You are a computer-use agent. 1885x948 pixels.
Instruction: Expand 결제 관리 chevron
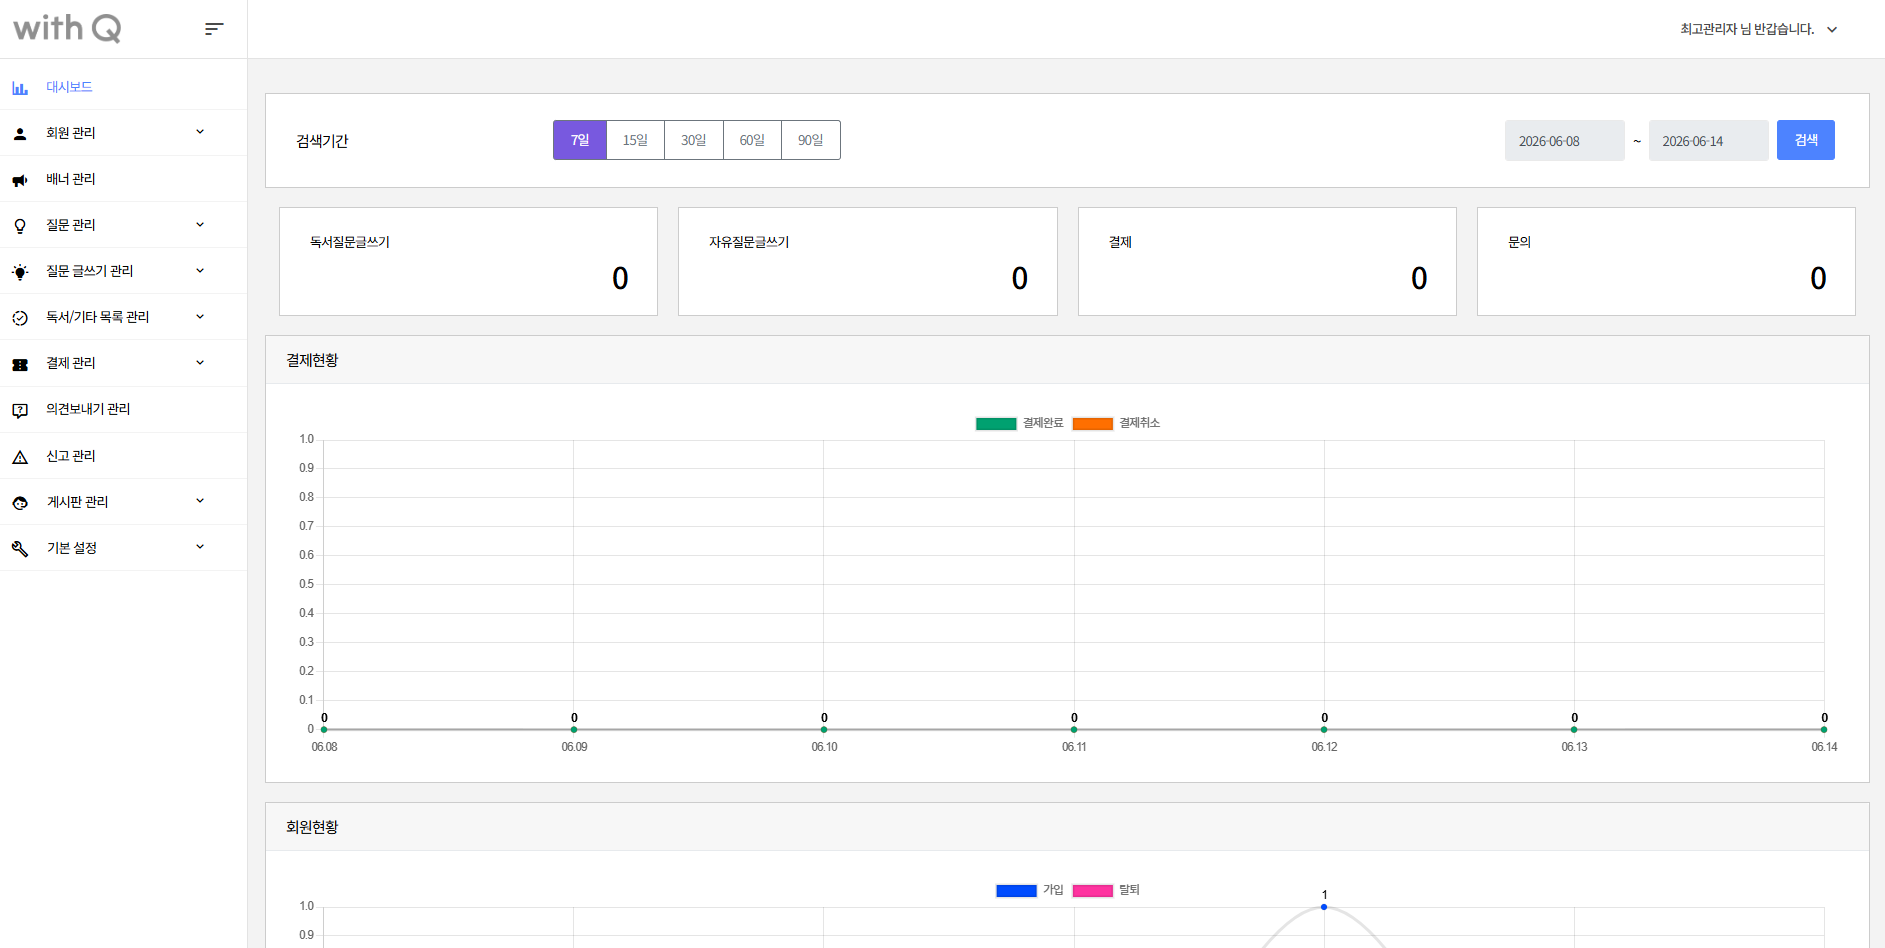pyautogui.click(x=200, y=363)
